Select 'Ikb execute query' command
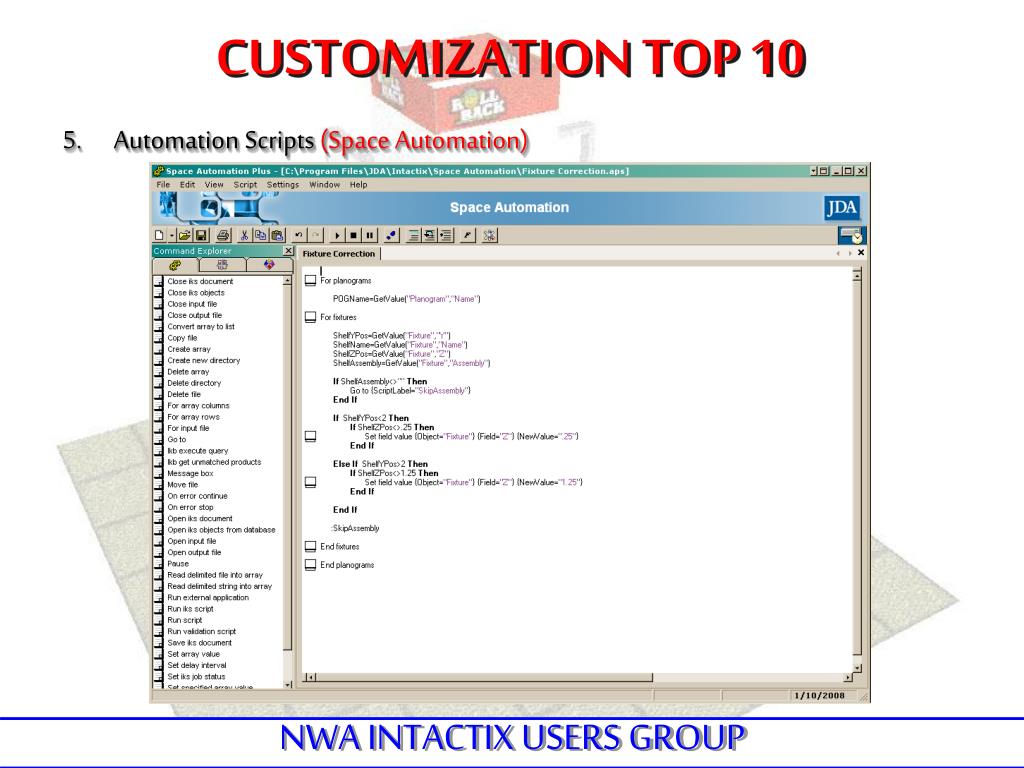Viewport: 1024px width, 768px height. pyautogui.click(x=197, y=451)
